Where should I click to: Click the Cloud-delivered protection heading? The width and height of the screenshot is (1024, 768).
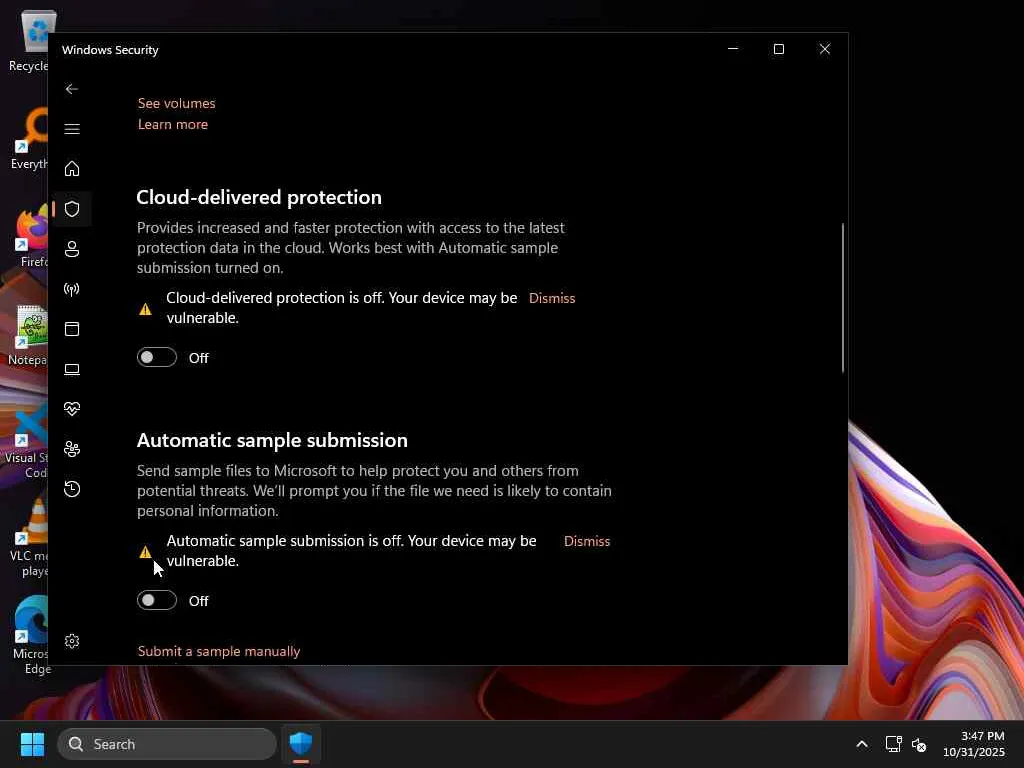pos(259,197)
